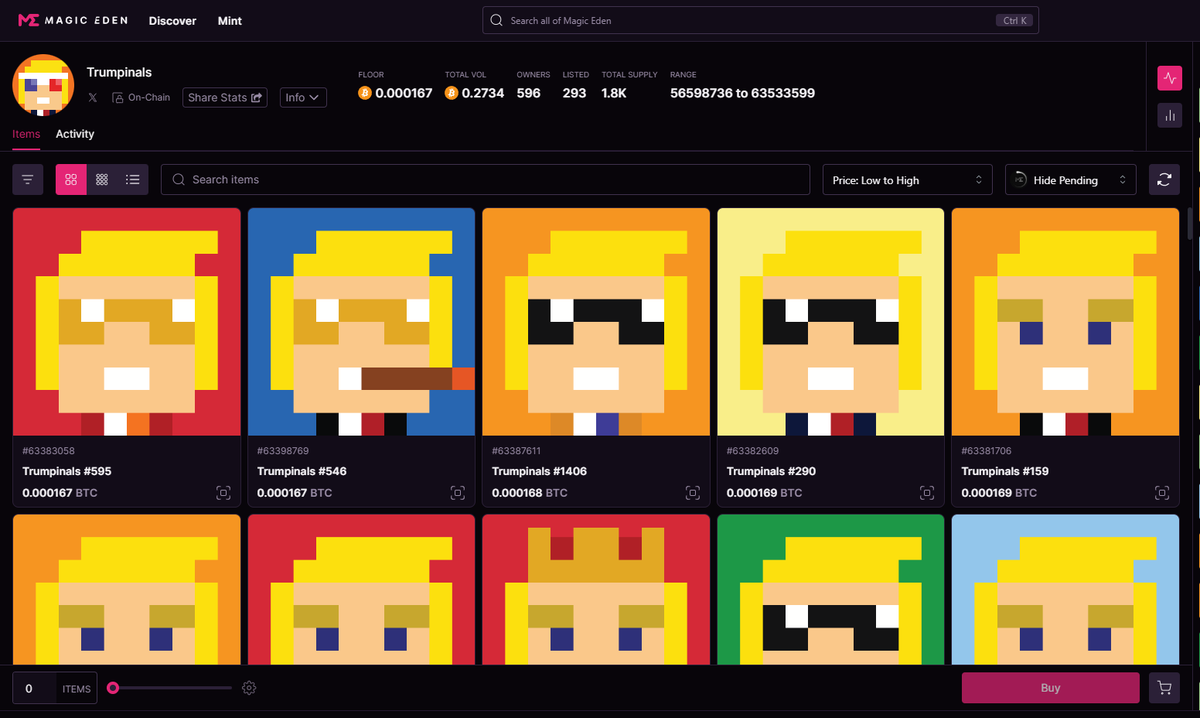Open the Price: Low to High sort dropdown
This screenshot has height=718, width=1200.
(907, 180)
